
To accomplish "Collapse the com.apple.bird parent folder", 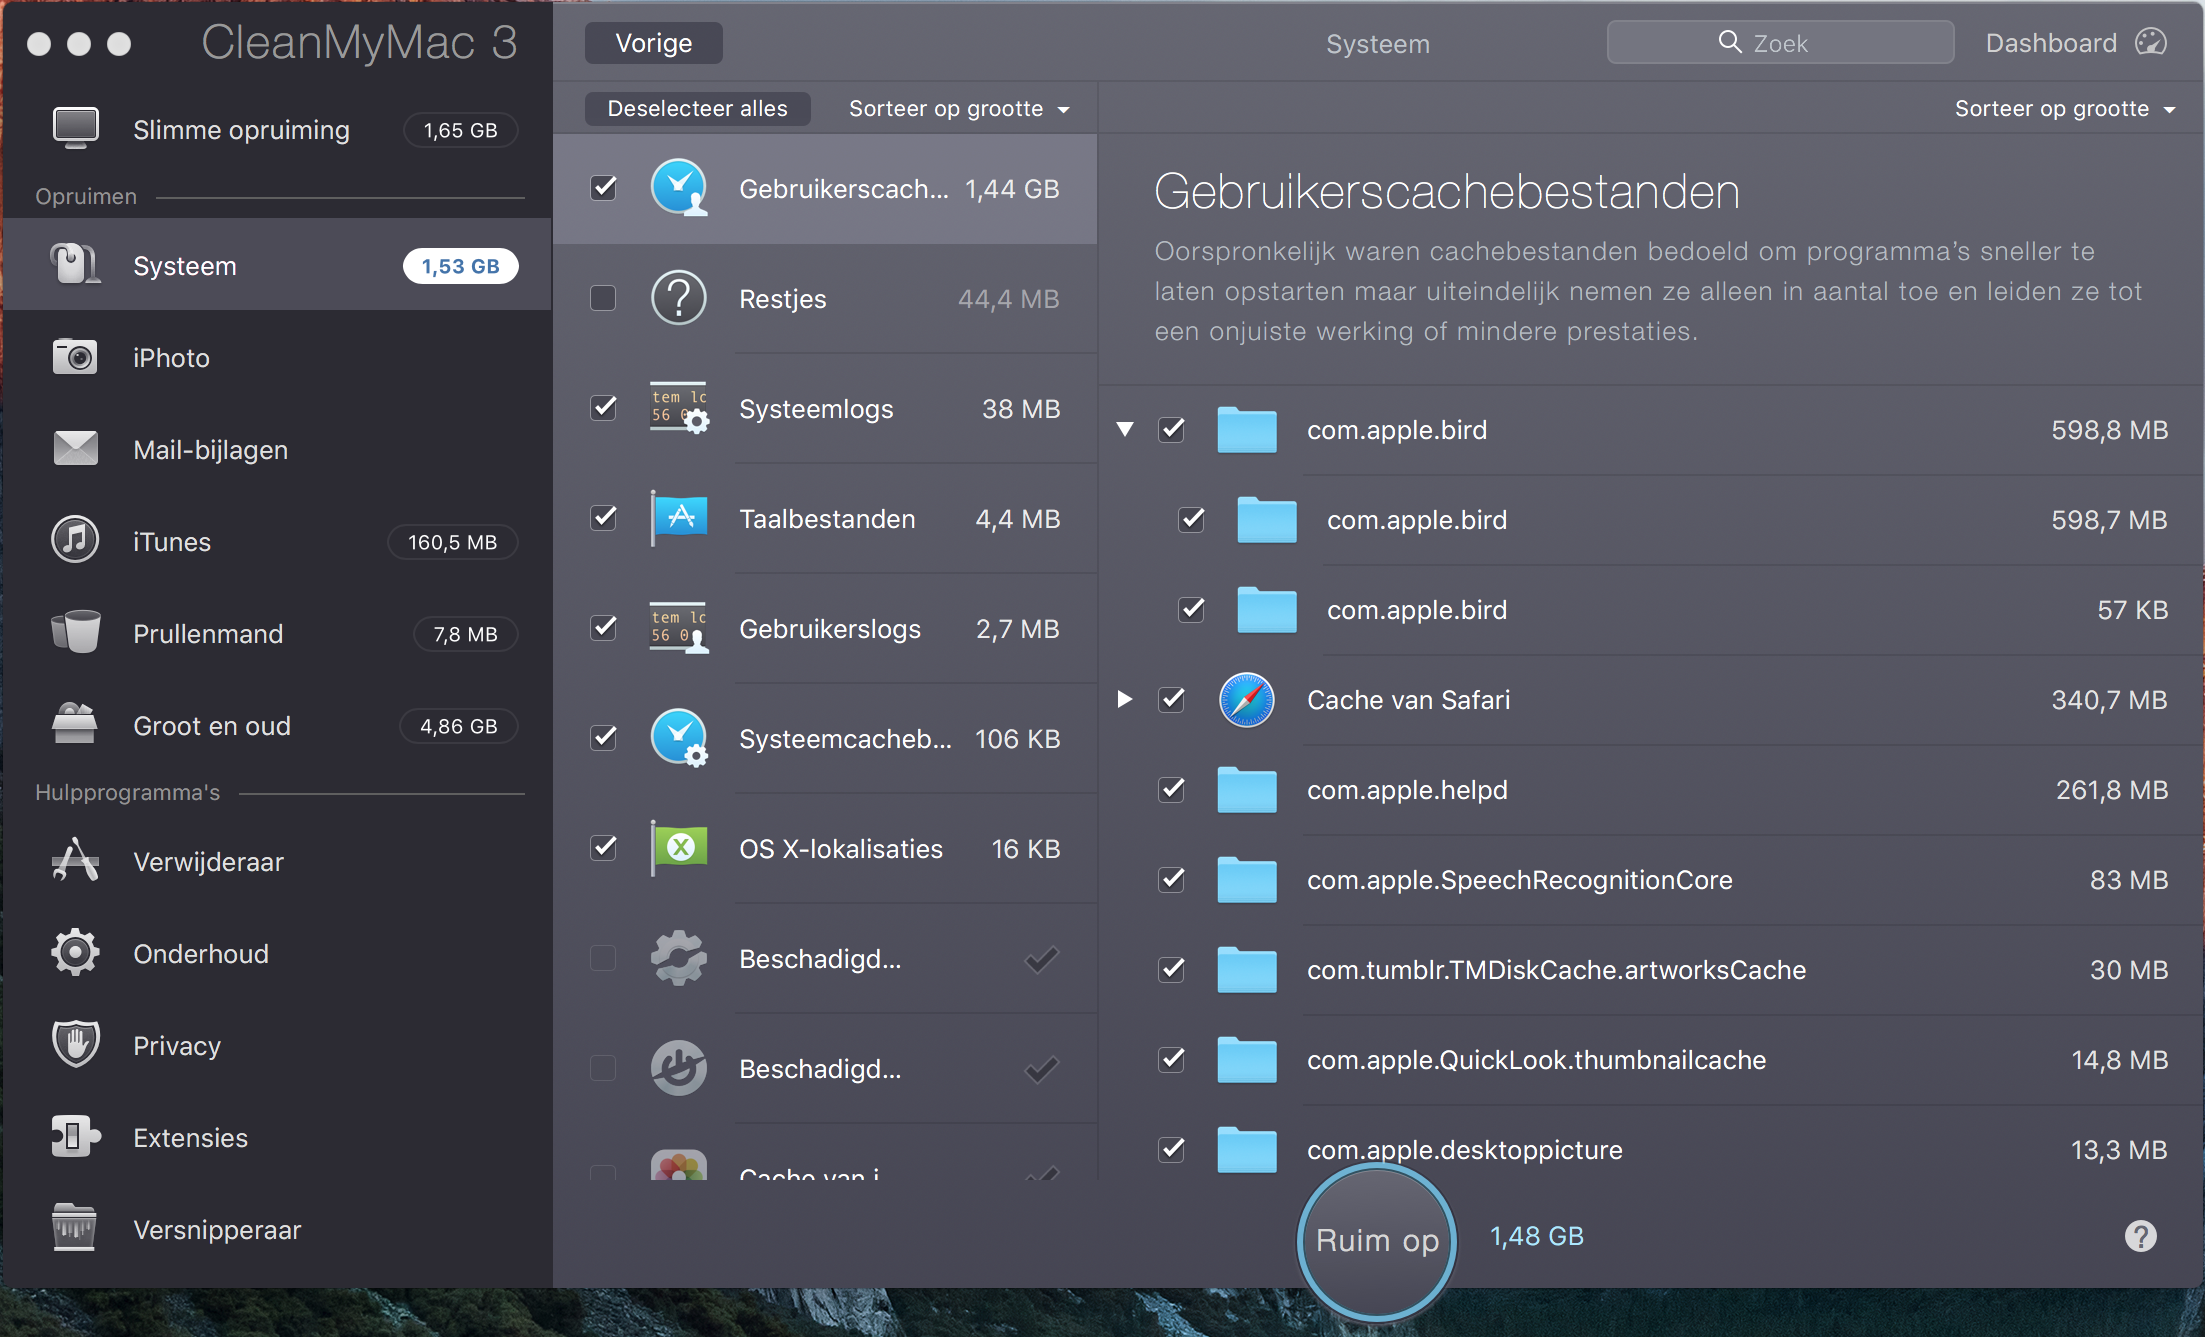I will click(x=1125, y=430).
